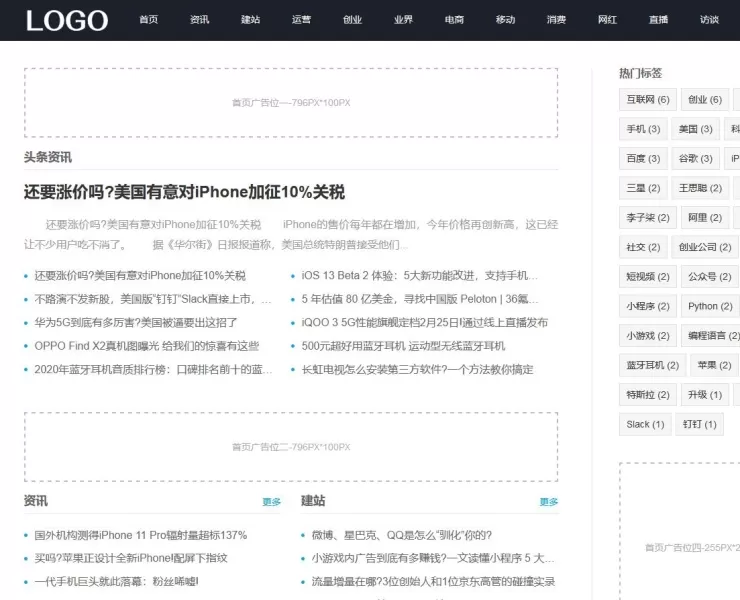This screenshot has height=600, width=740.
Task: Click 更多 next to the 建站 section
Action: click(548, 502)
